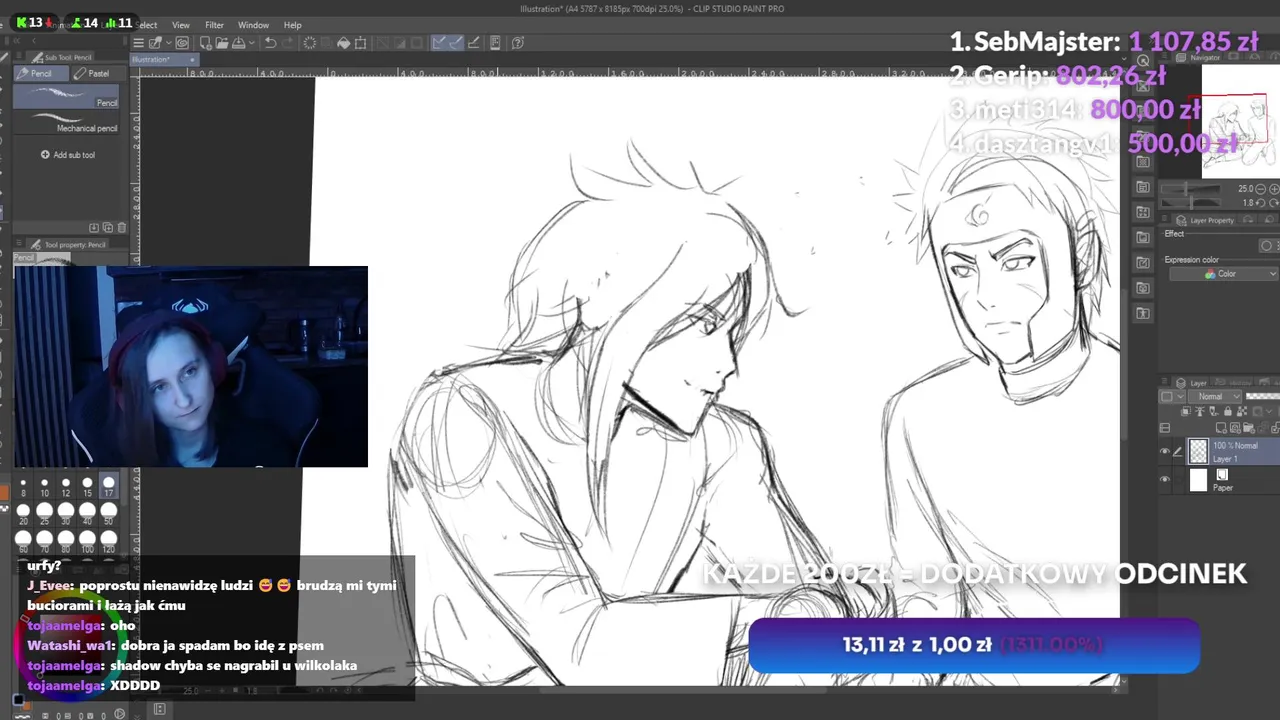Screen dimensions: 1280x720
Task: Click the Clip Studio support help icon
Action: coord(518,43)
